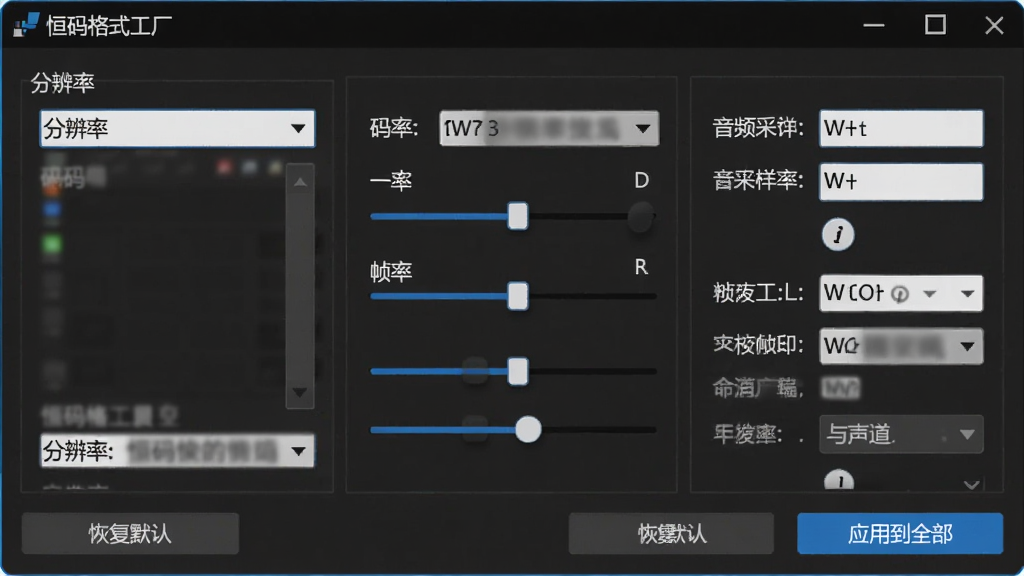Click the scroll-down arrow in the left list
Screen dimensions: 1024x576
(300, 392)
